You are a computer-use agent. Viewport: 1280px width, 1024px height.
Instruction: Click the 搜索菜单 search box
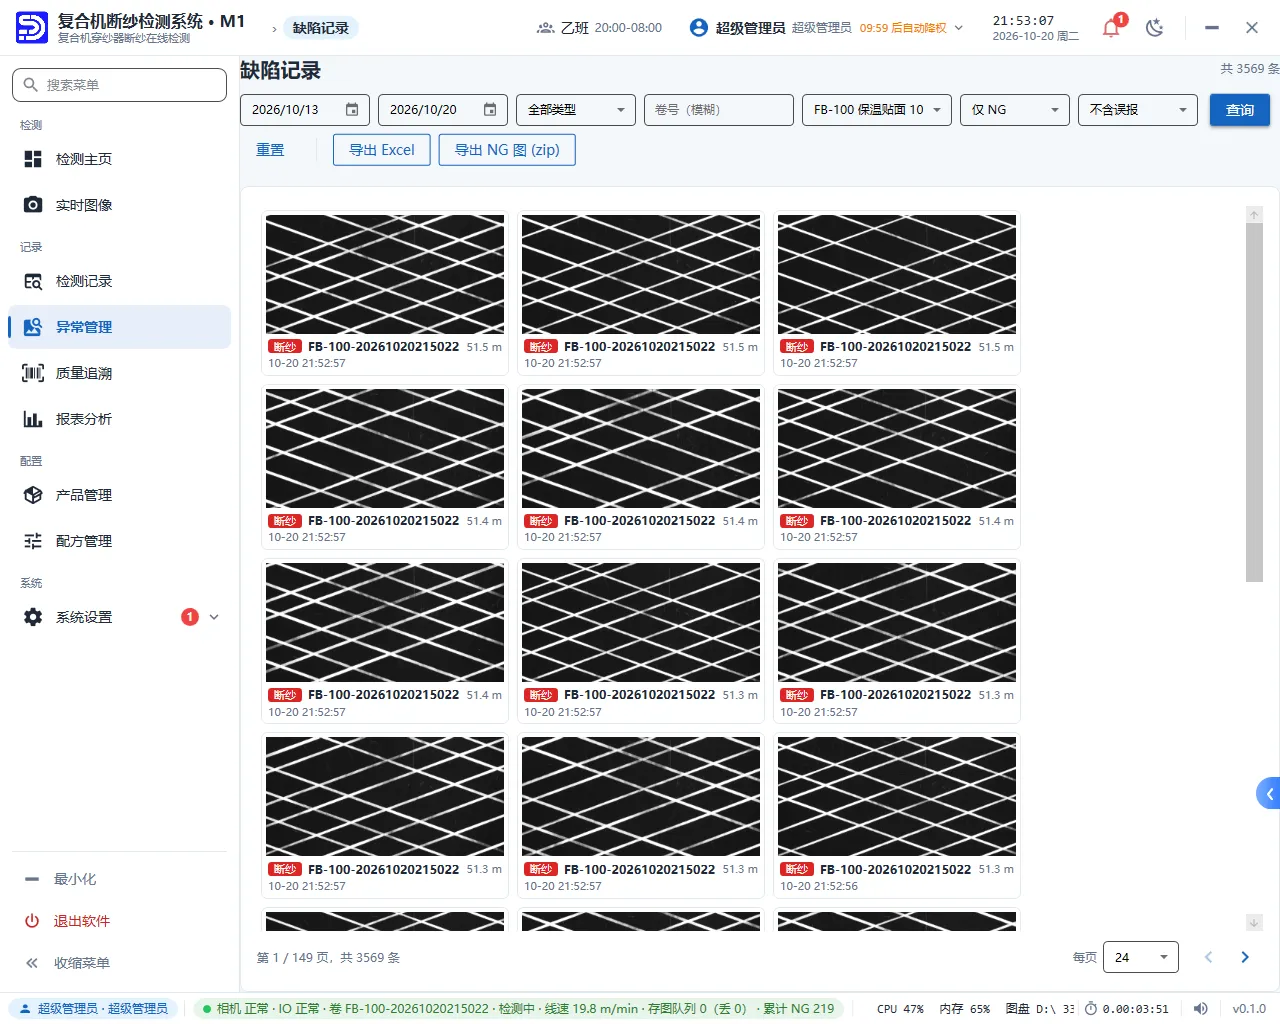coord(120,85)
